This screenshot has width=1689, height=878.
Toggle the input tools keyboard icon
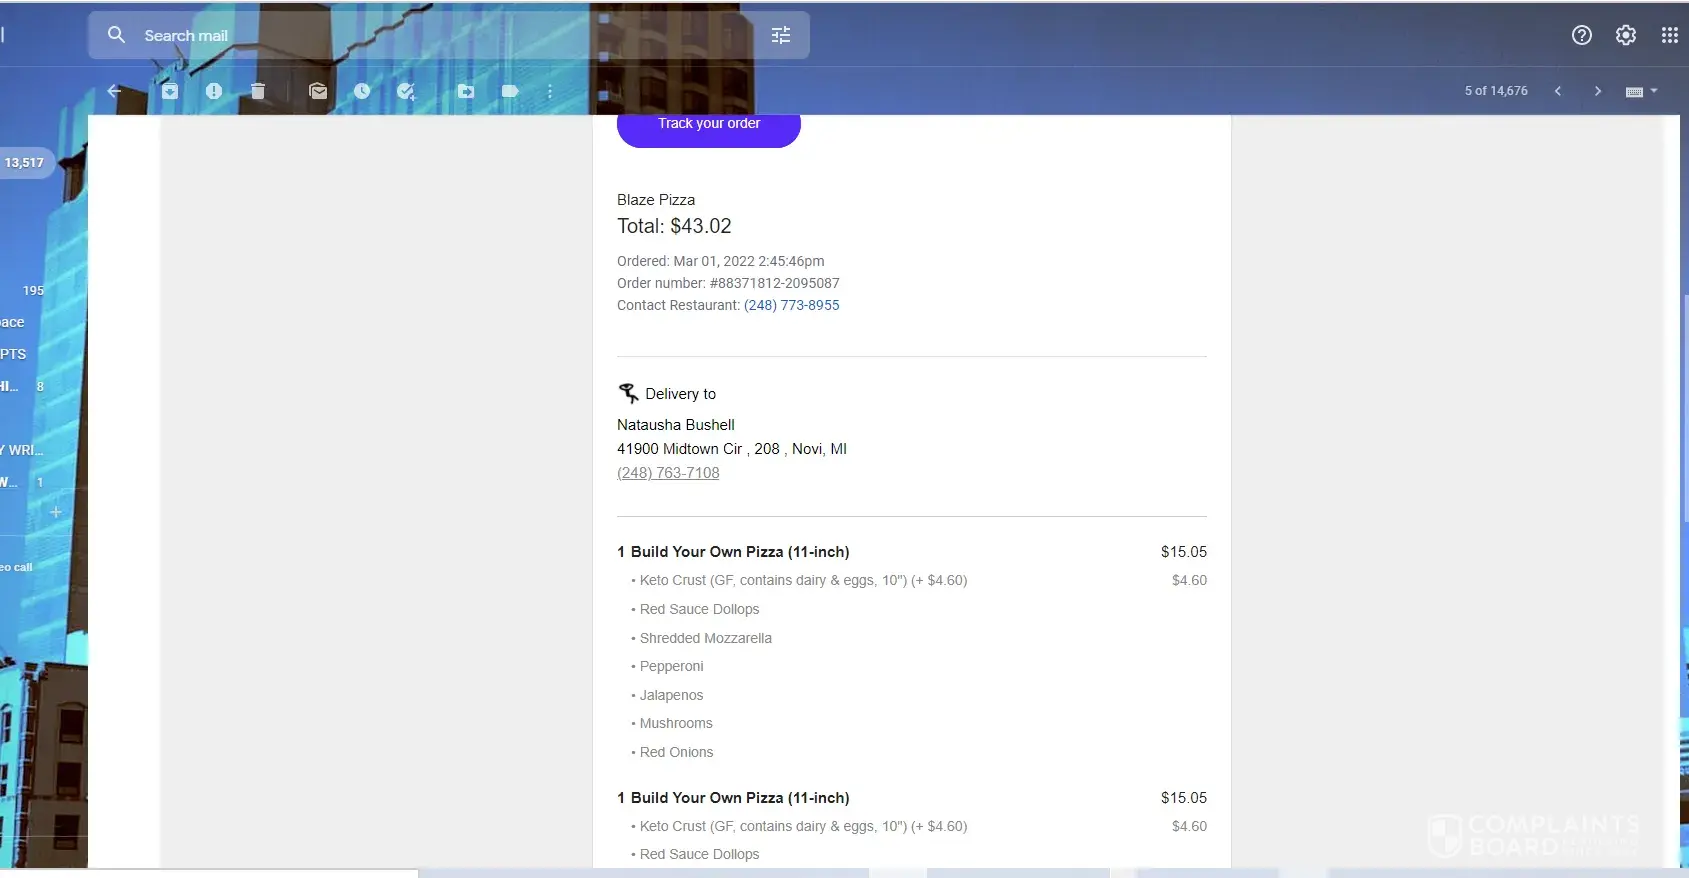click(1635, 92)
